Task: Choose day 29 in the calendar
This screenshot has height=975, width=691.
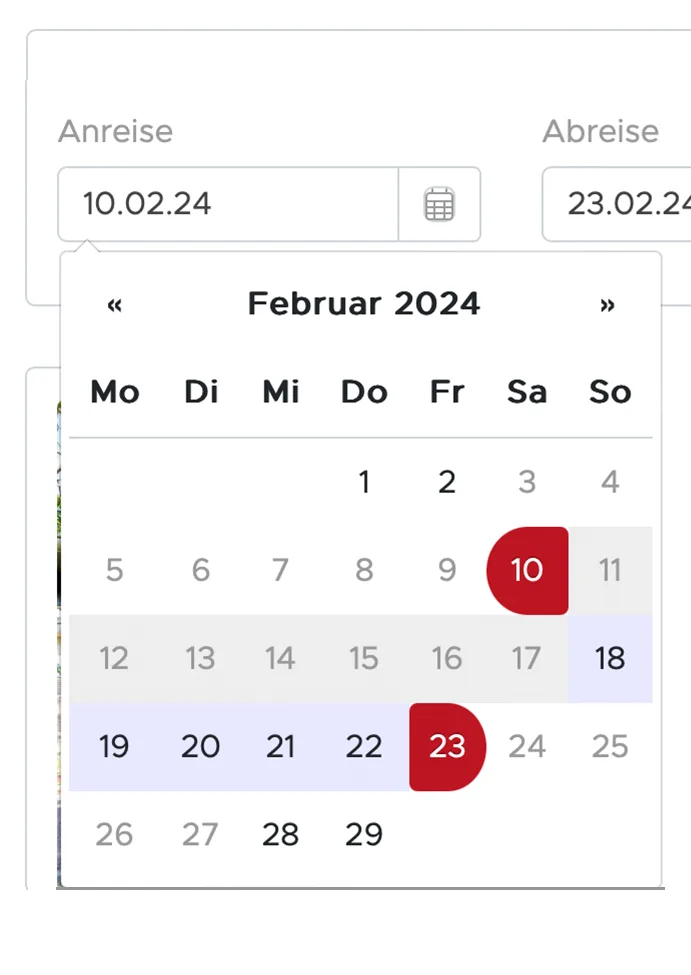Action: [364, 834]
